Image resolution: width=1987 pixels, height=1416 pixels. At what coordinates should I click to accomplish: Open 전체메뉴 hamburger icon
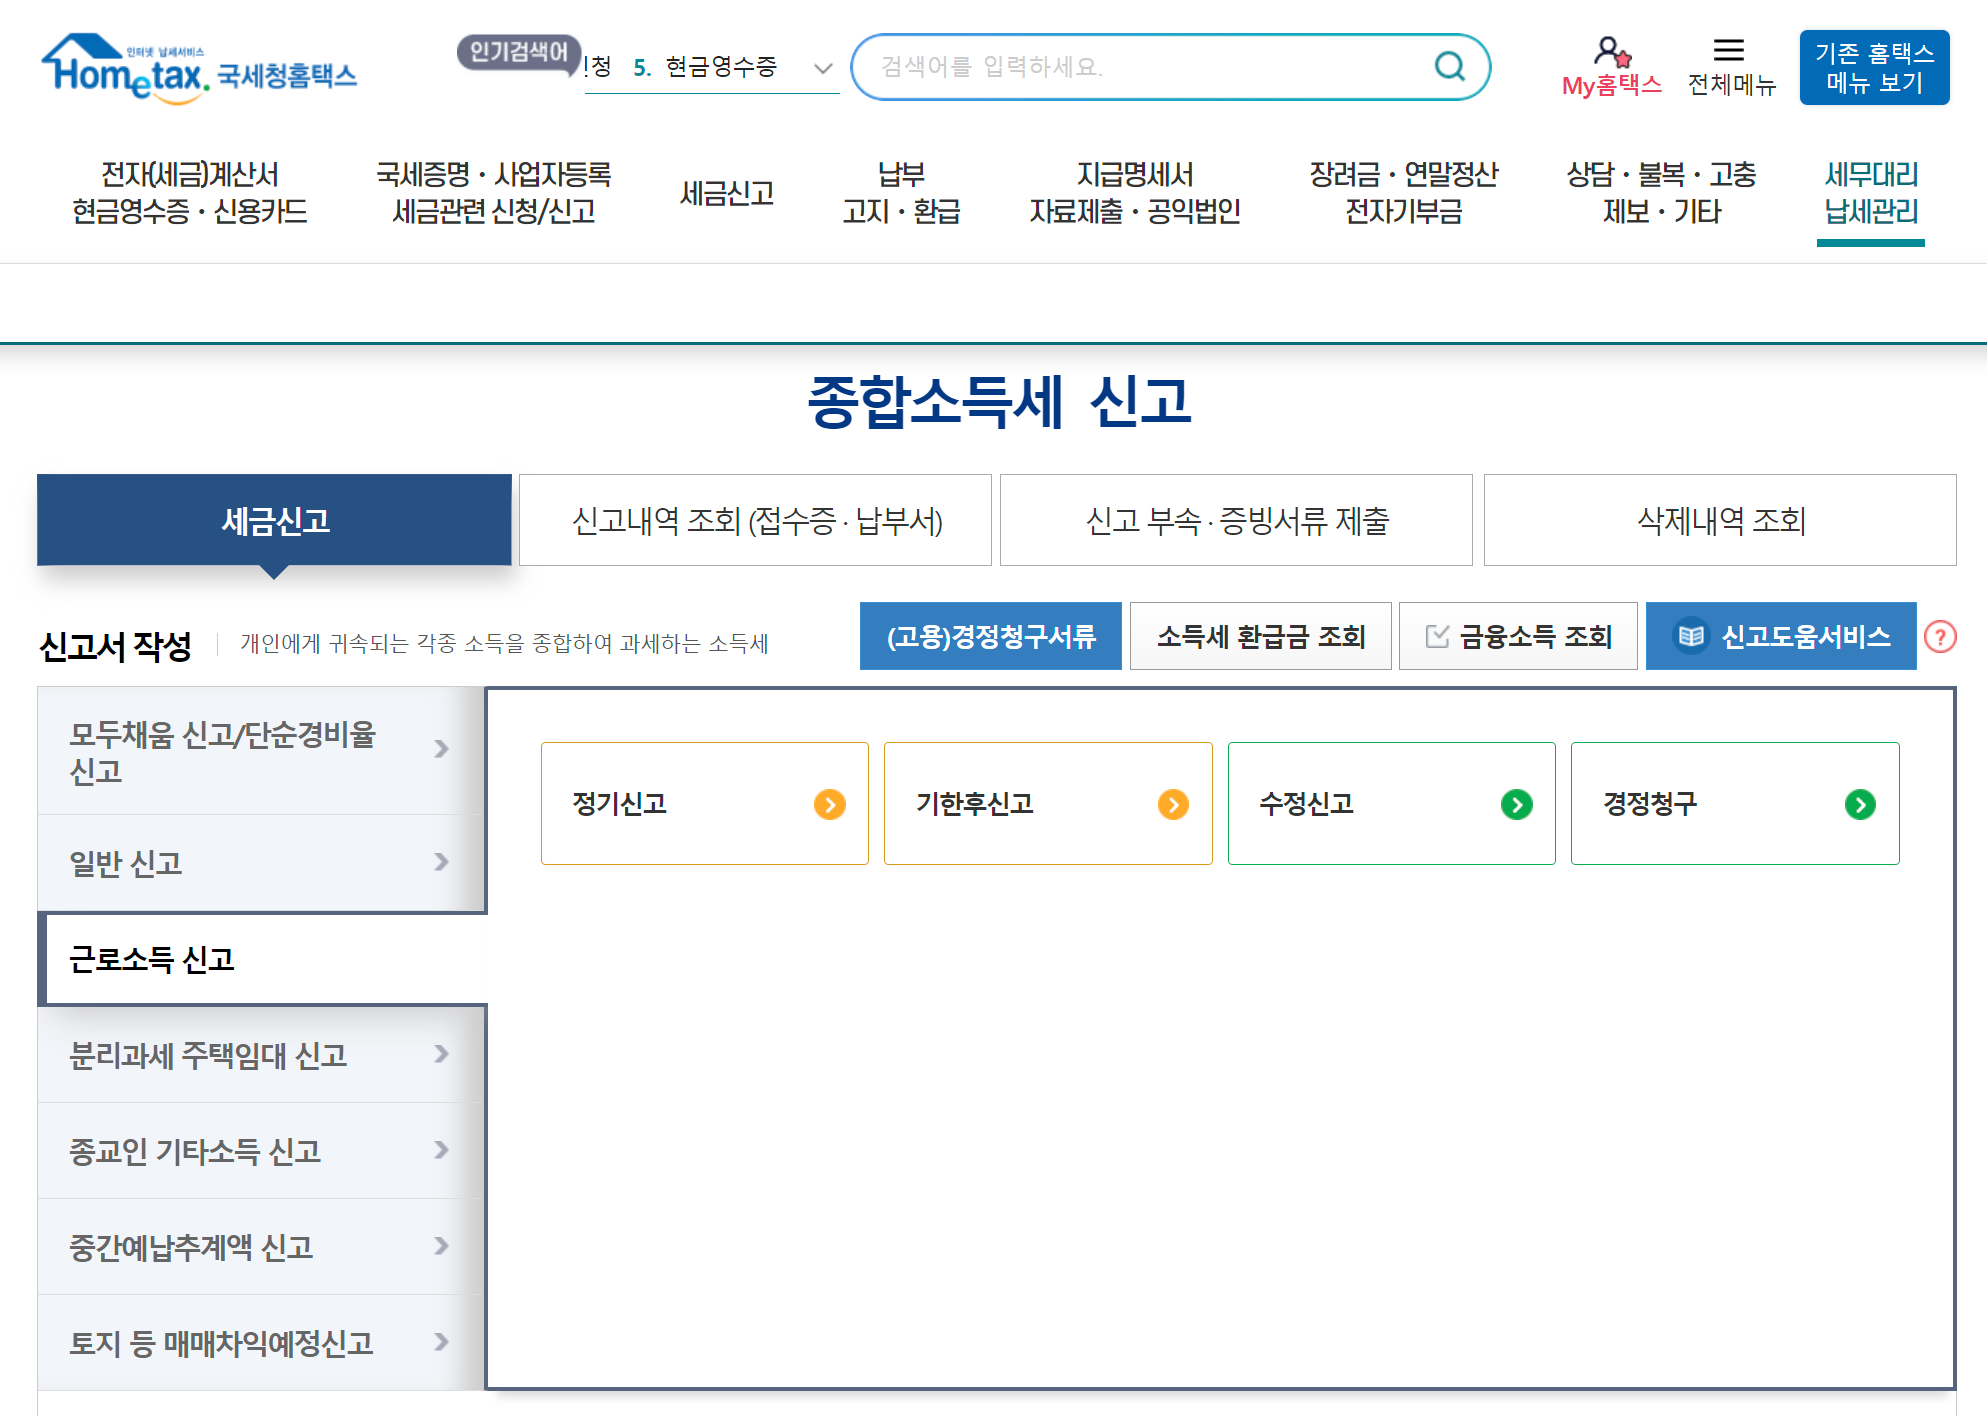1728,50
